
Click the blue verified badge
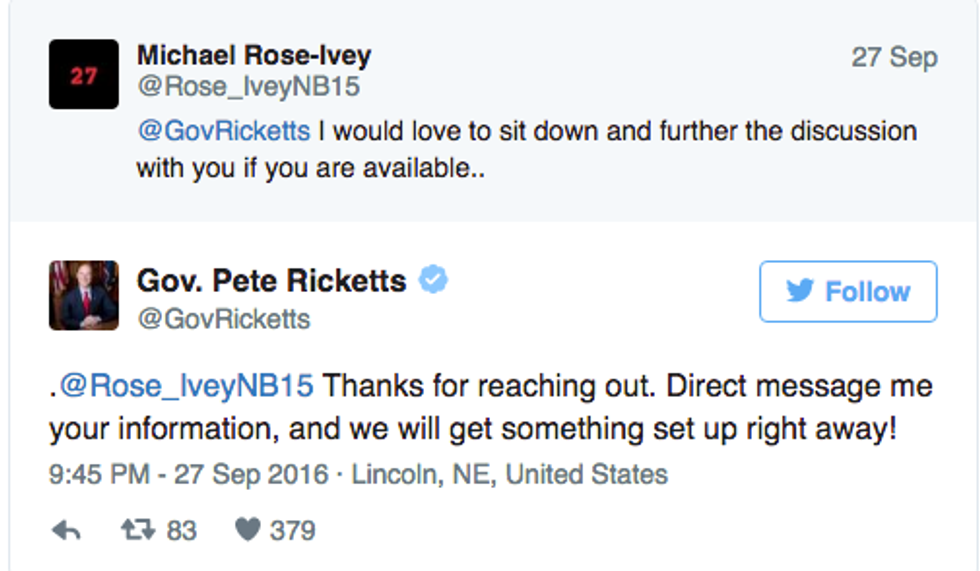tap(432, 281)
